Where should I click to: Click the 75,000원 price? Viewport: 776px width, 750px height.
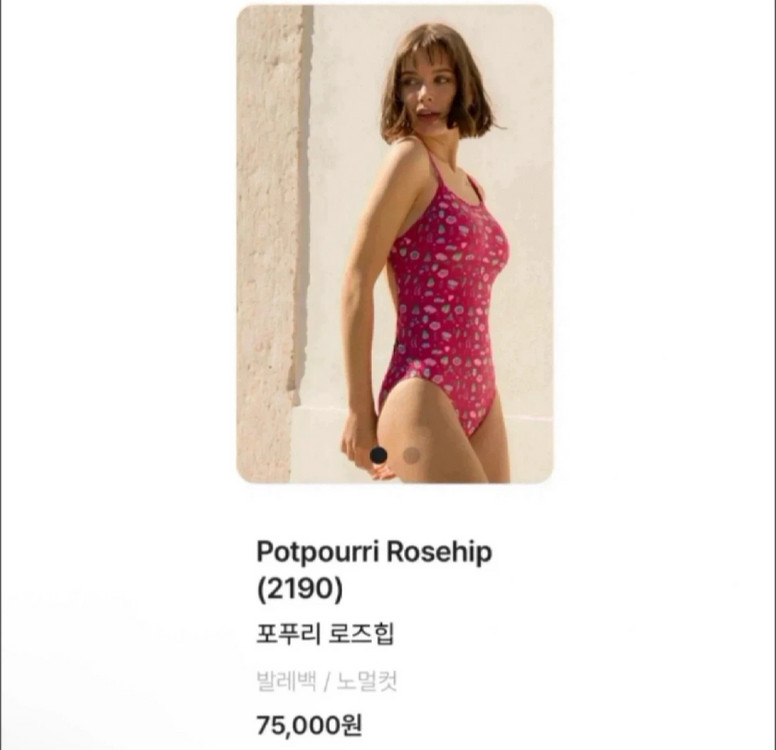[309, 725]
